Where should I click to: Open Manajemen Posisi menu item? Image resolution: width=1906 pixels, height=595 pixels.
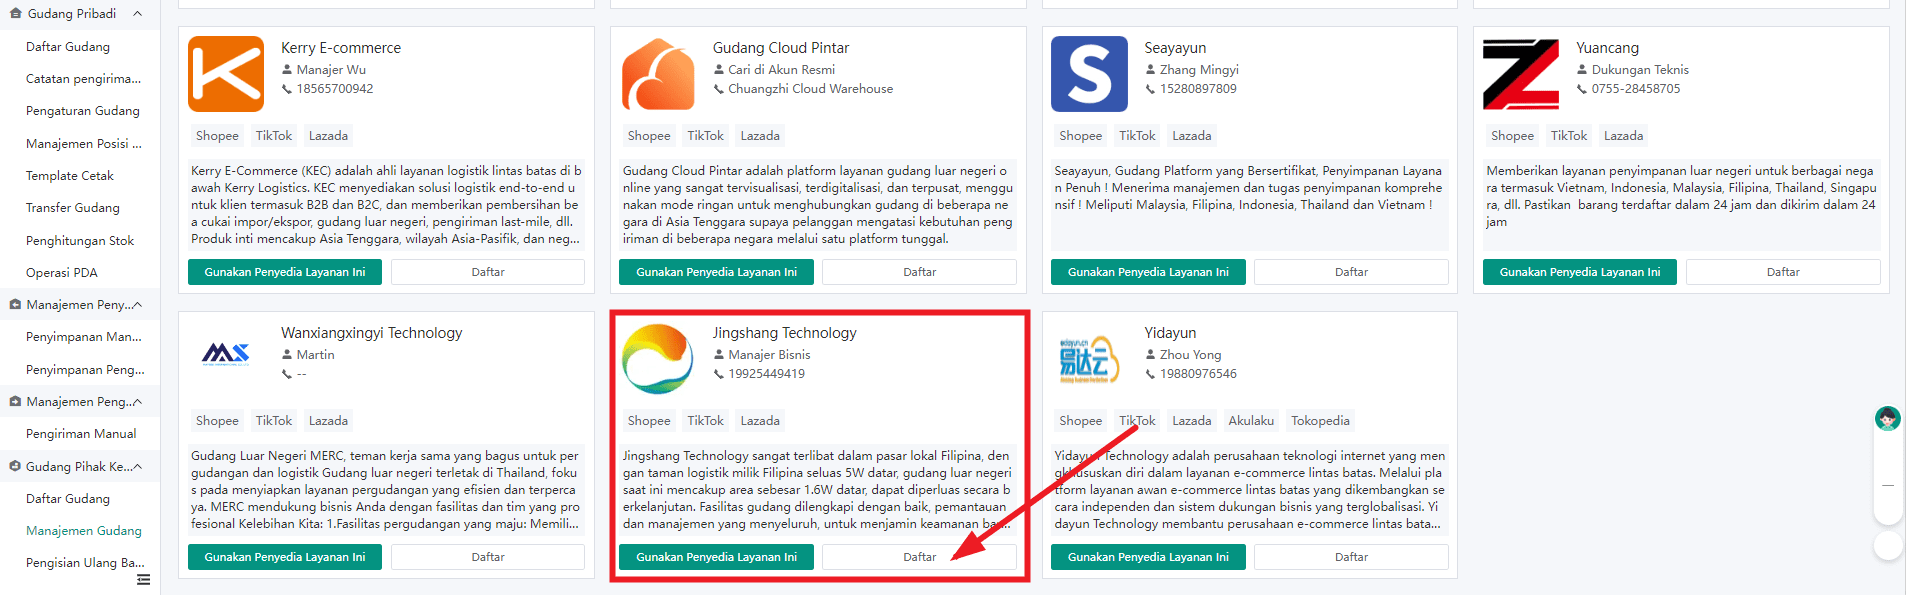(x=84, y=144)
